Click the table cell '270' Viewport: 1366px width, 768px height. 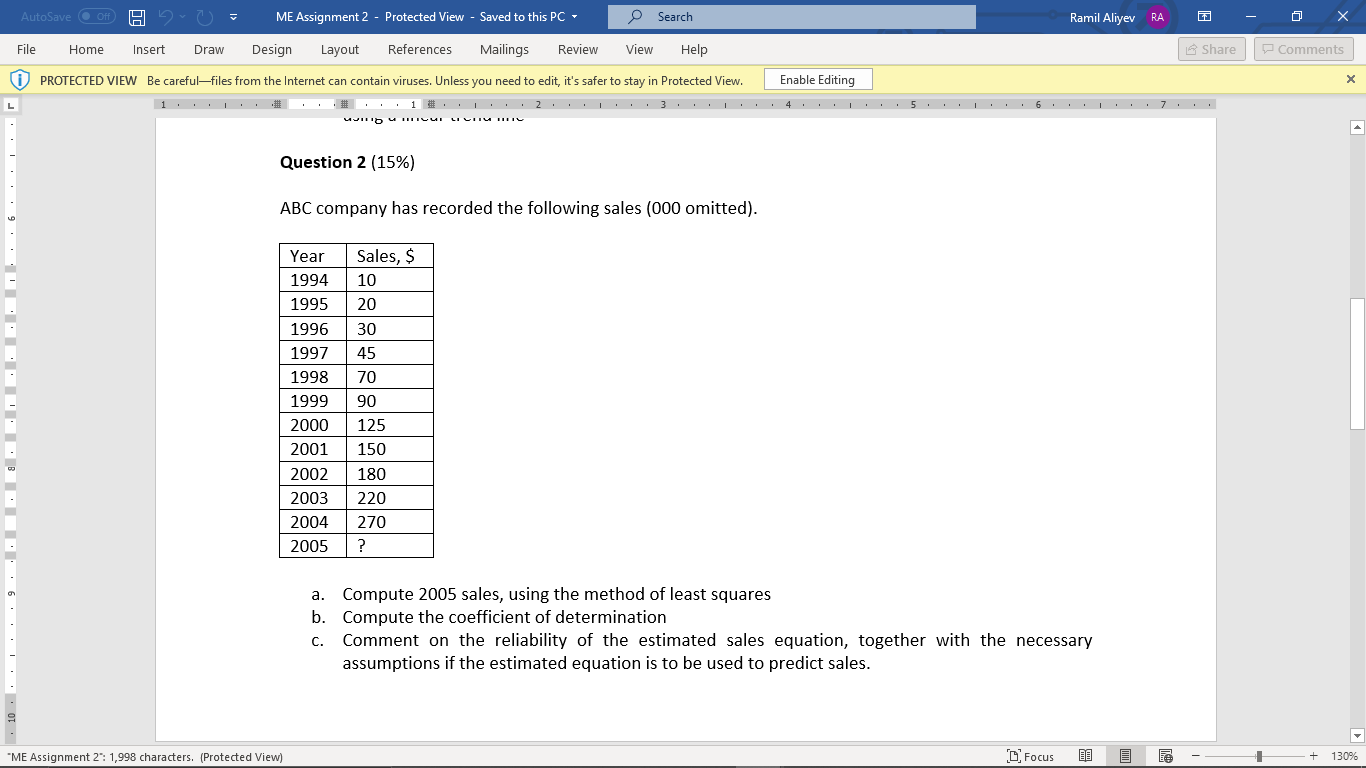coord(390,522)
